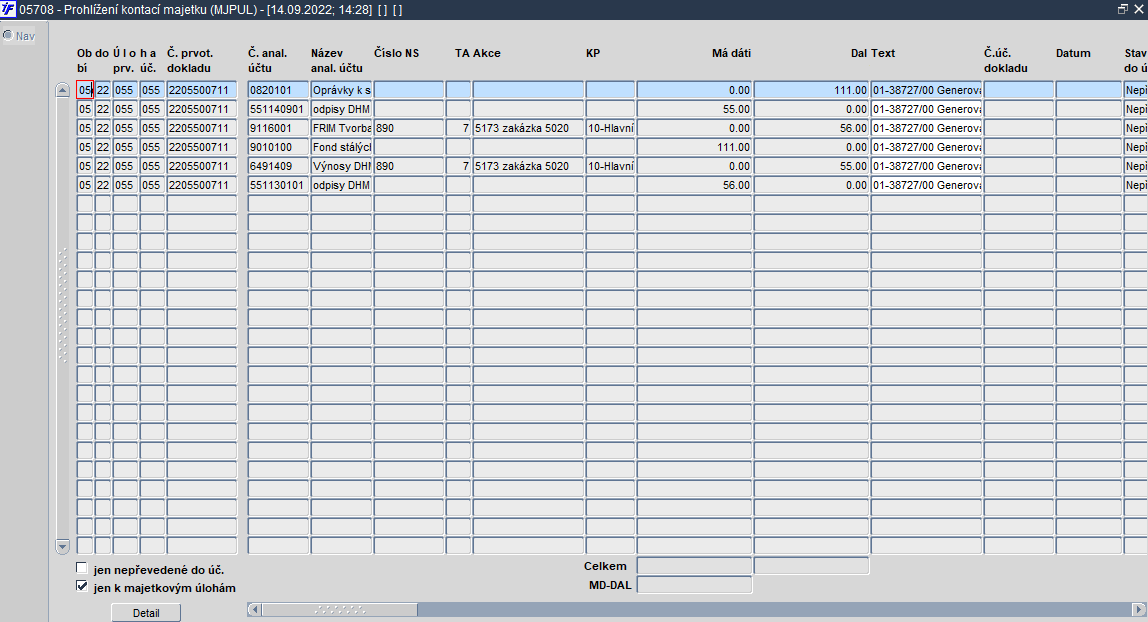
Task: Click Text cell in the 0820101 row
Action: [x=926, y=90]
